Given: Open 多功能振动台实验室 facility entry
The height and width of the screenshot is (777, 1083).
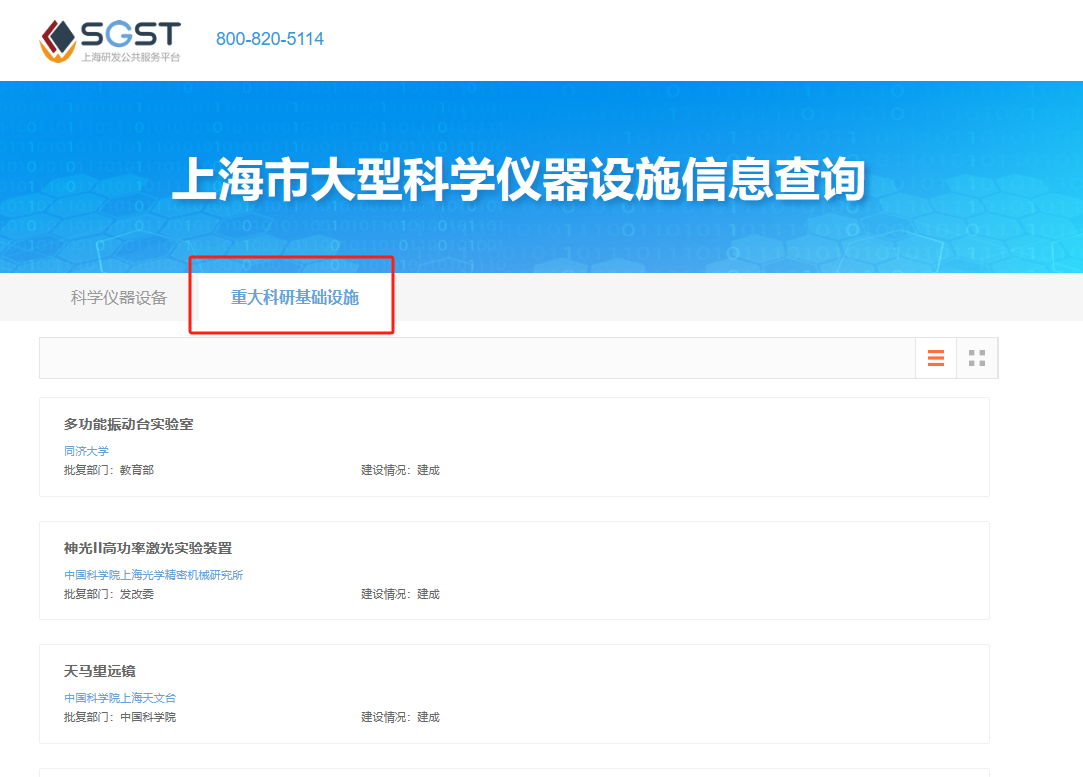Looking at the screenshot, I should pyautogui.click(x=128, y=424).
